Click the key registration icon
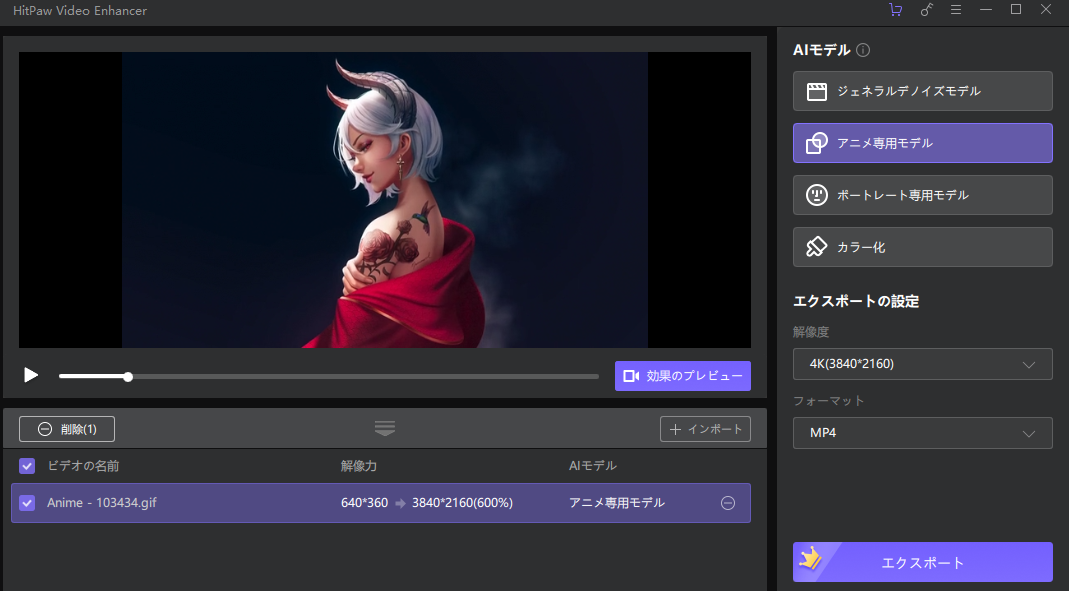 pyautogui.click(x=926, y=10)
